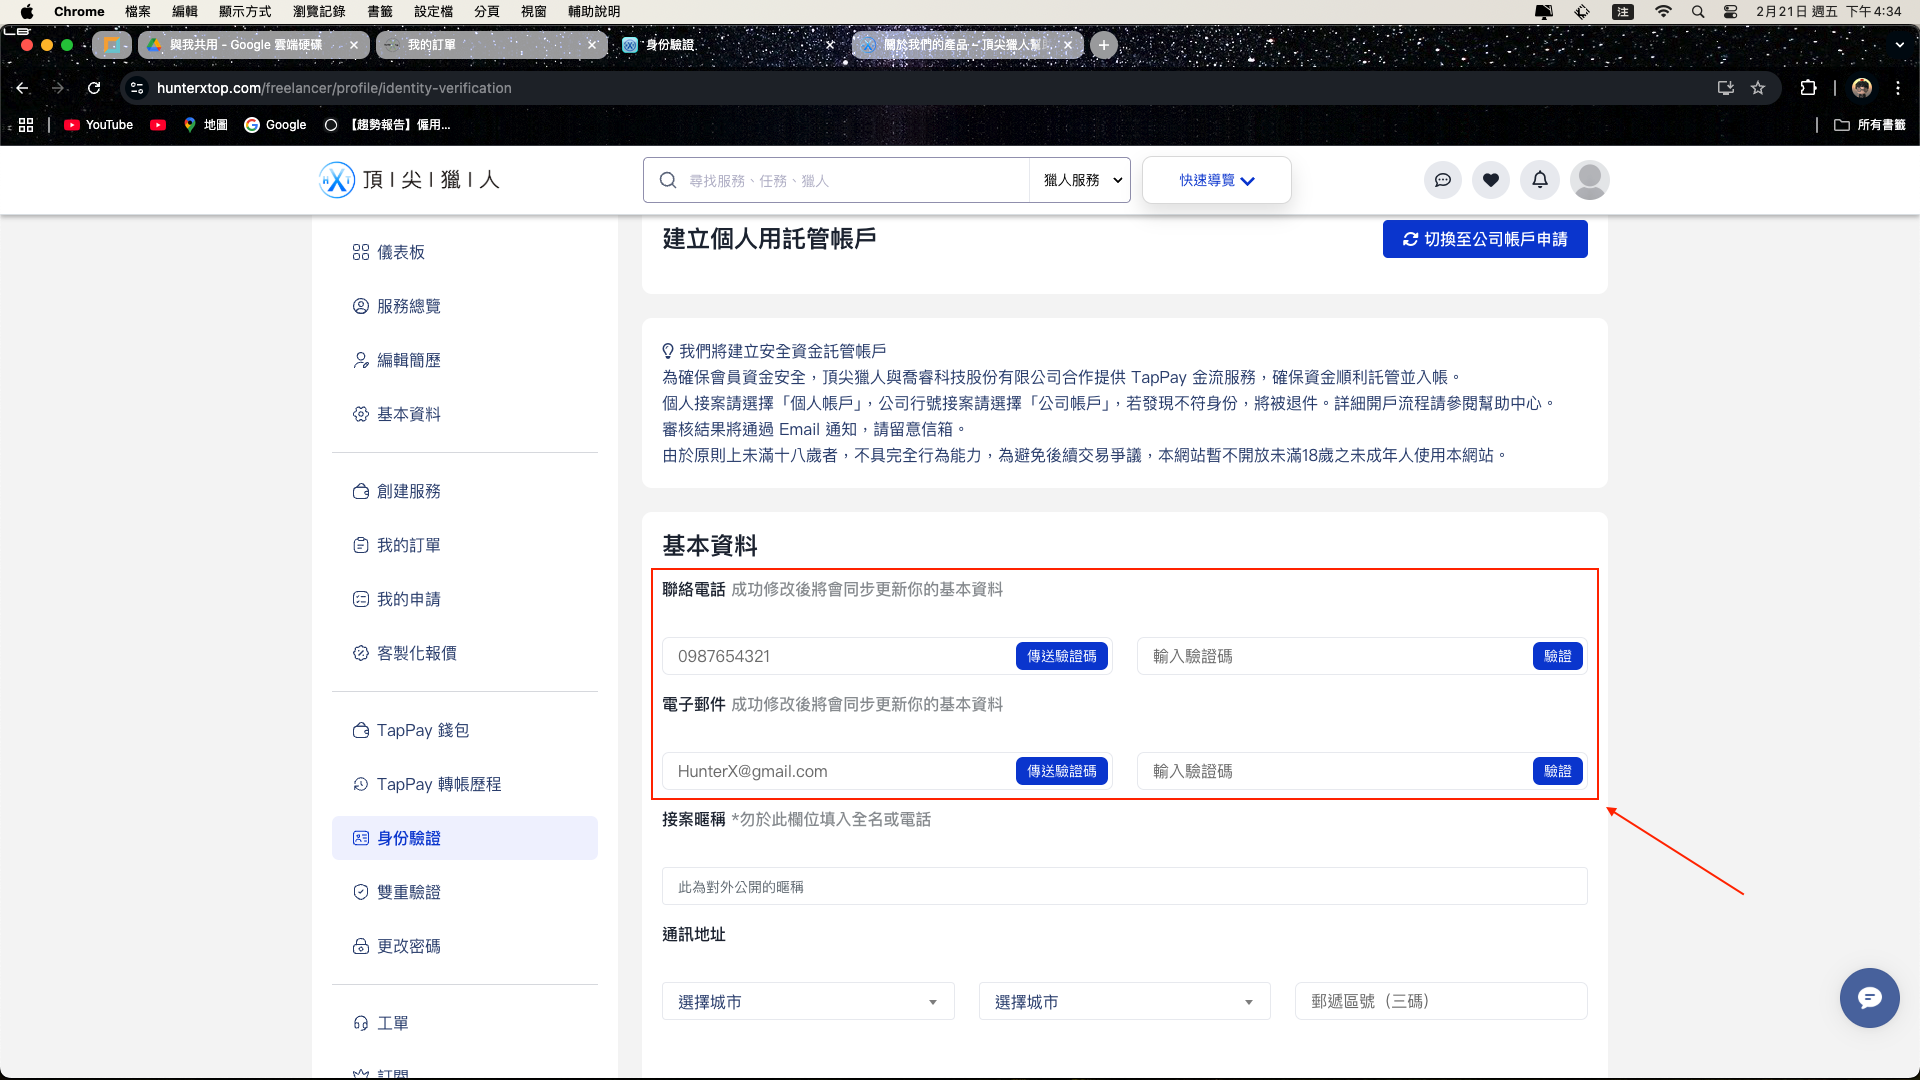Send verification code for the phone number

pyautogui.click(x=1062, y=656)
